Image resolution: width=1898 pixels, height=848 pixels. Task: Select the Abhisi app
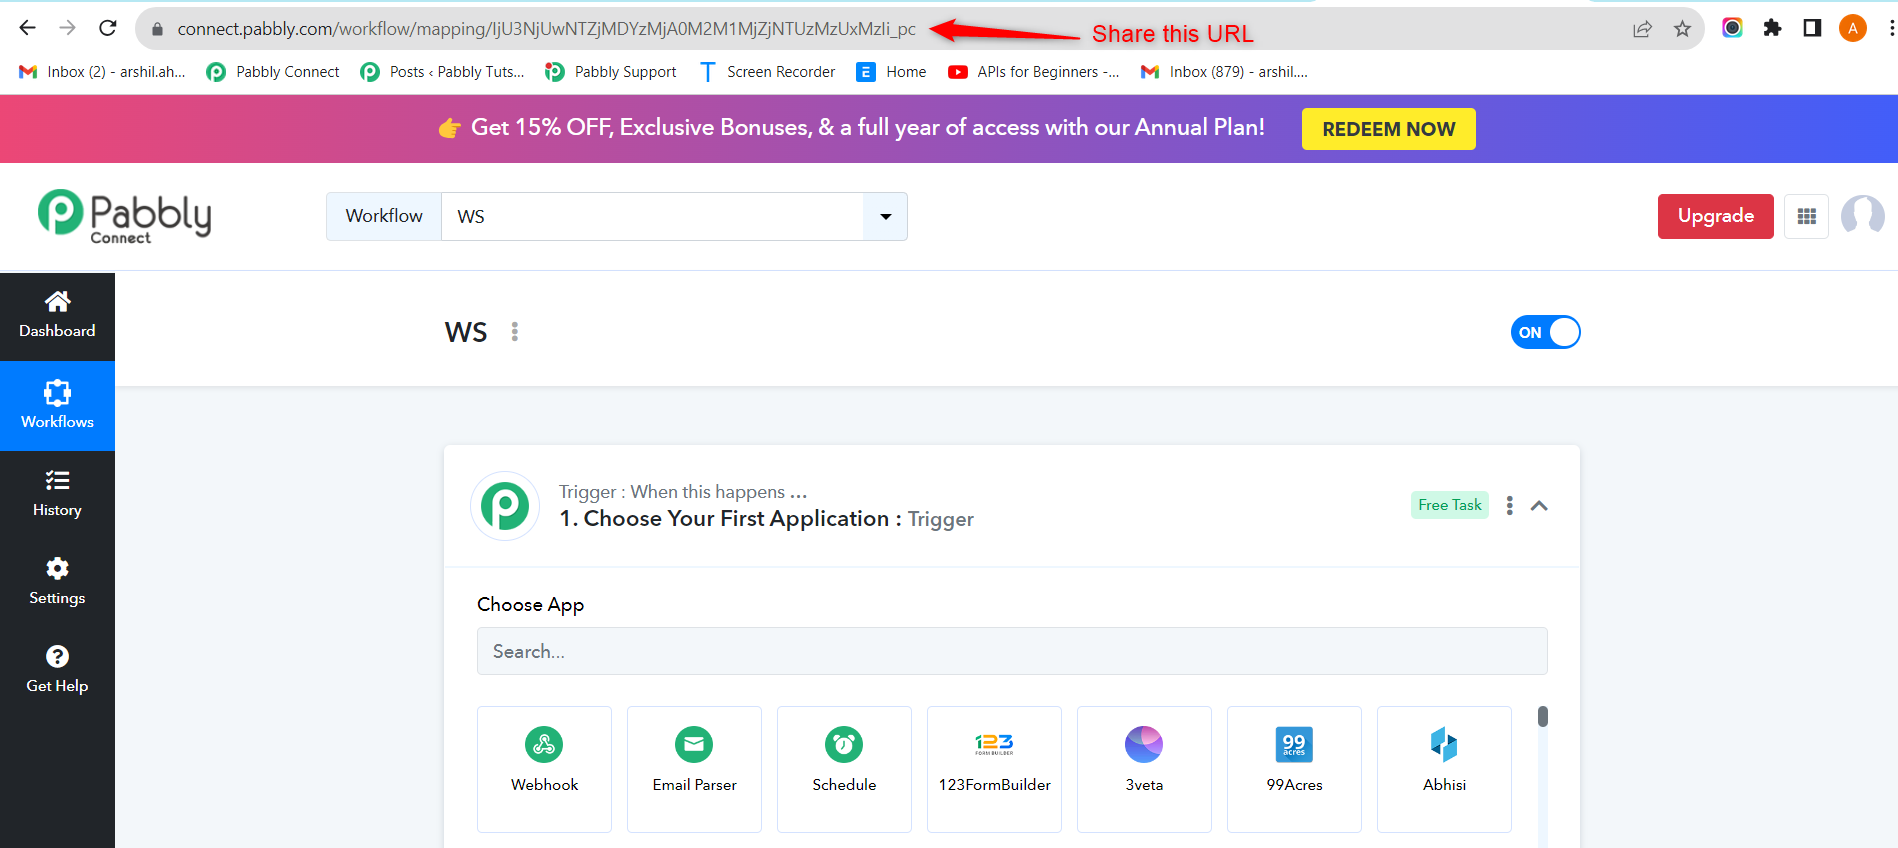[1444, 769]
